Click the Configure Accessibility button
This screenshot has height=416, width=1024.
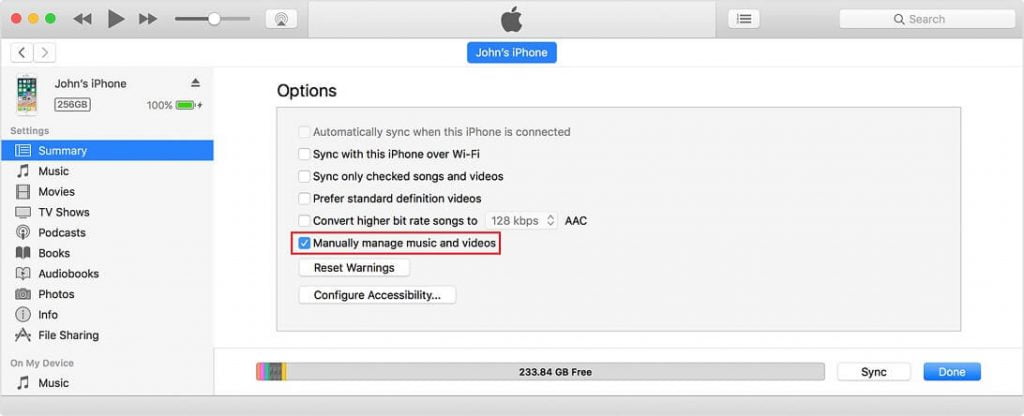tap(377, 295)
